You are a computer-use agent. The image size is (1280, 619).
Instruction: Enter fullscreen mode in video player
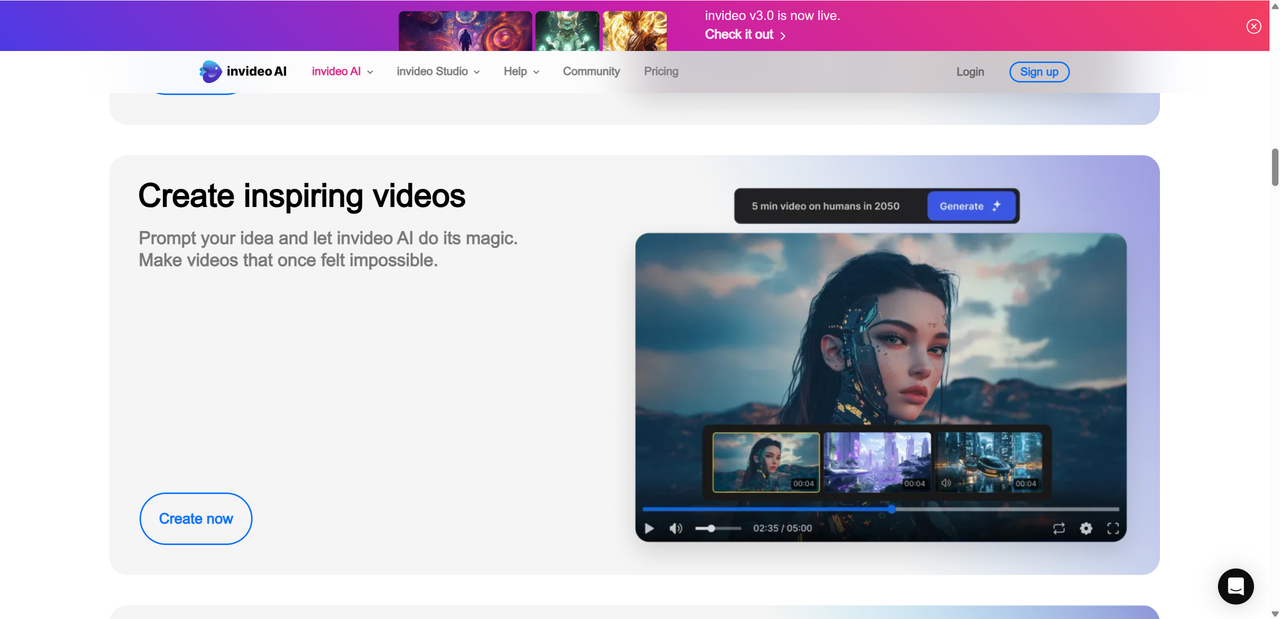1113,528
